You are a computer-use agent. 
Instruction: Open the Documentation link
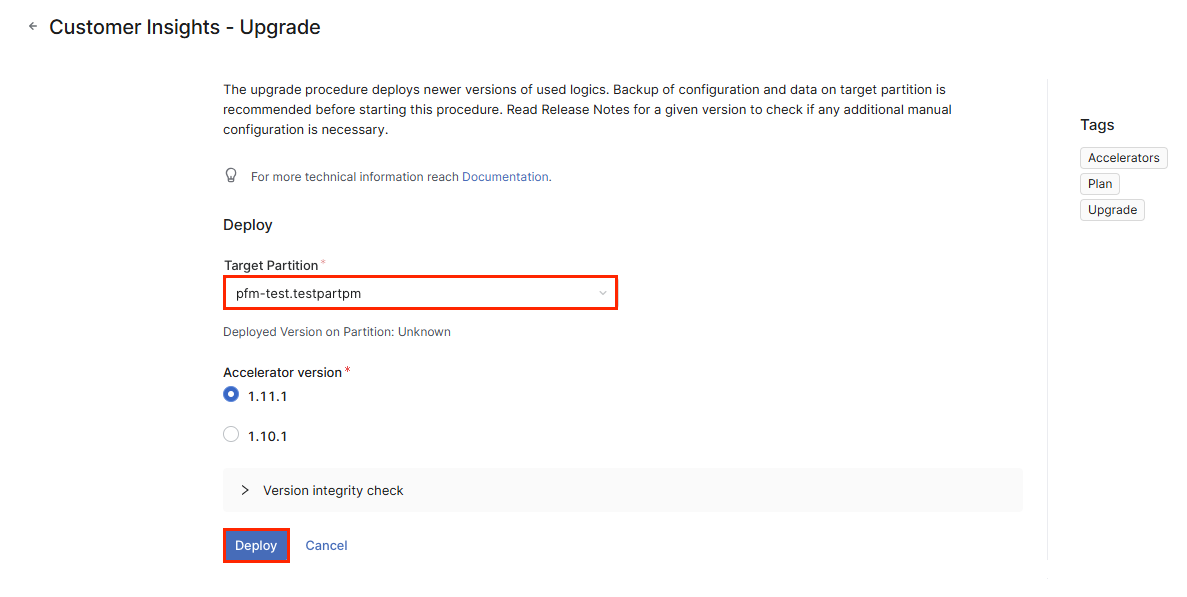[505, 177]
